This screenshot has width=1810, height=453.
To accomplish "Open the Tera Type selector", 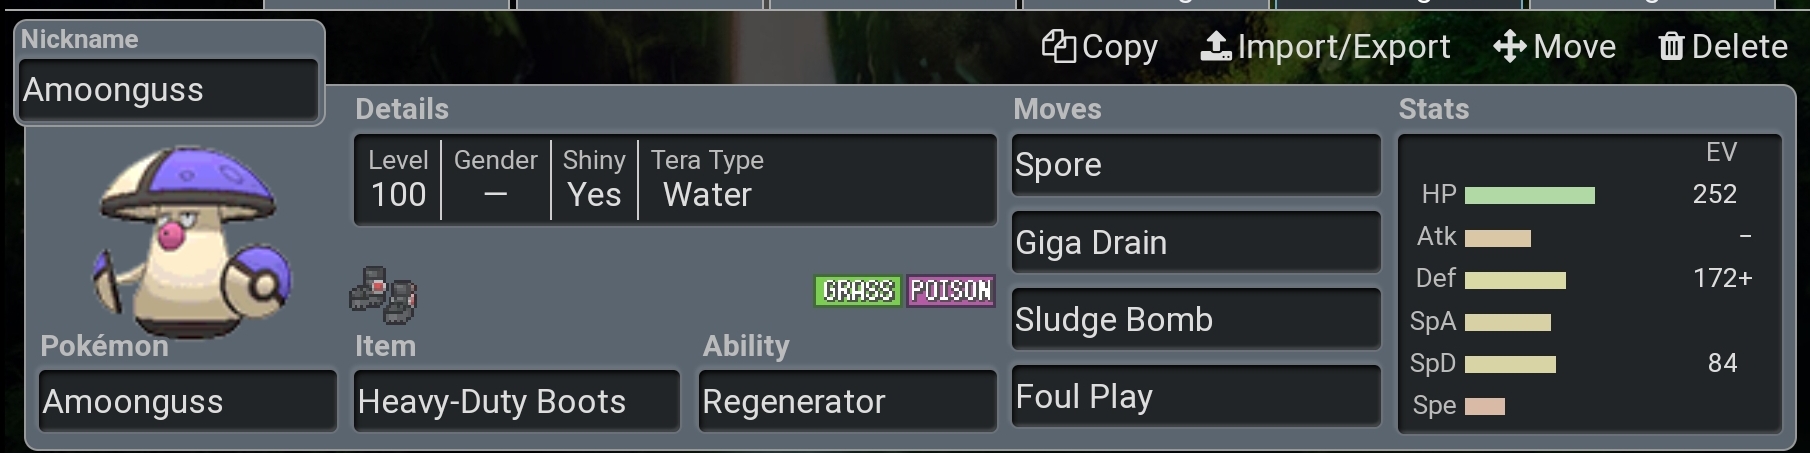I will click(x=708, y=180).
